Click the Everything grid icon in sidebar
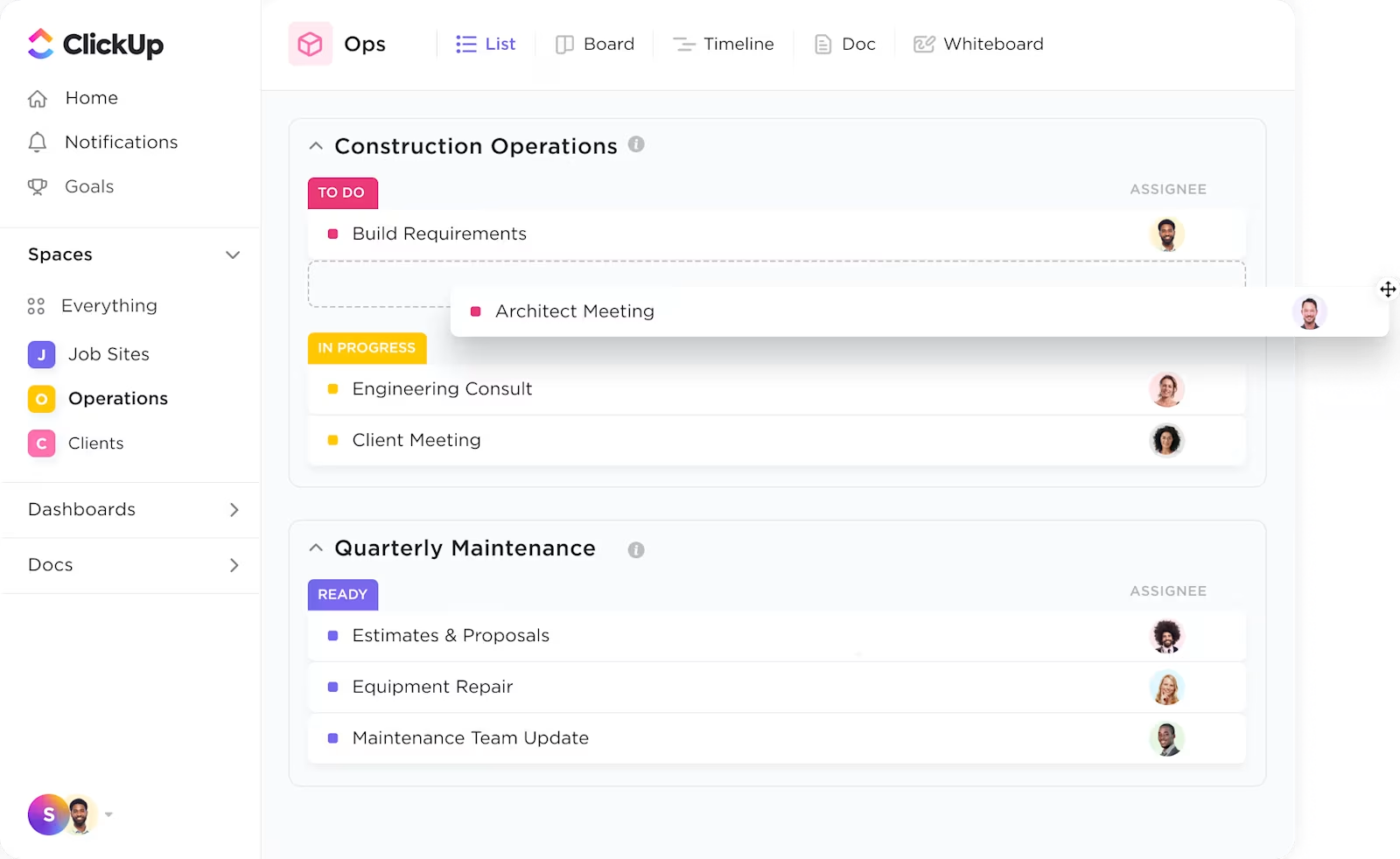 pyautogui.click(x=36, y=306)
